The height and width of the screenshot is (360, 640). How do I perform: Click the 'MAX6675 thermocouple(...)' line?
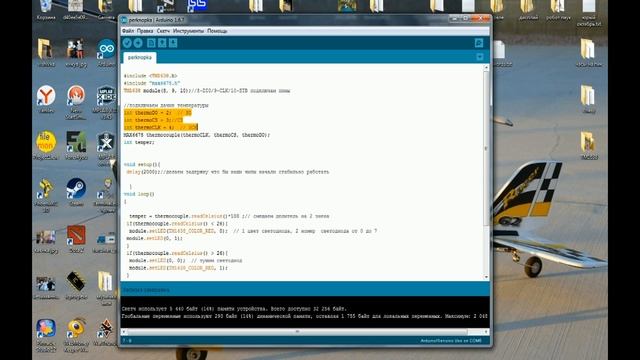point(197,135)
